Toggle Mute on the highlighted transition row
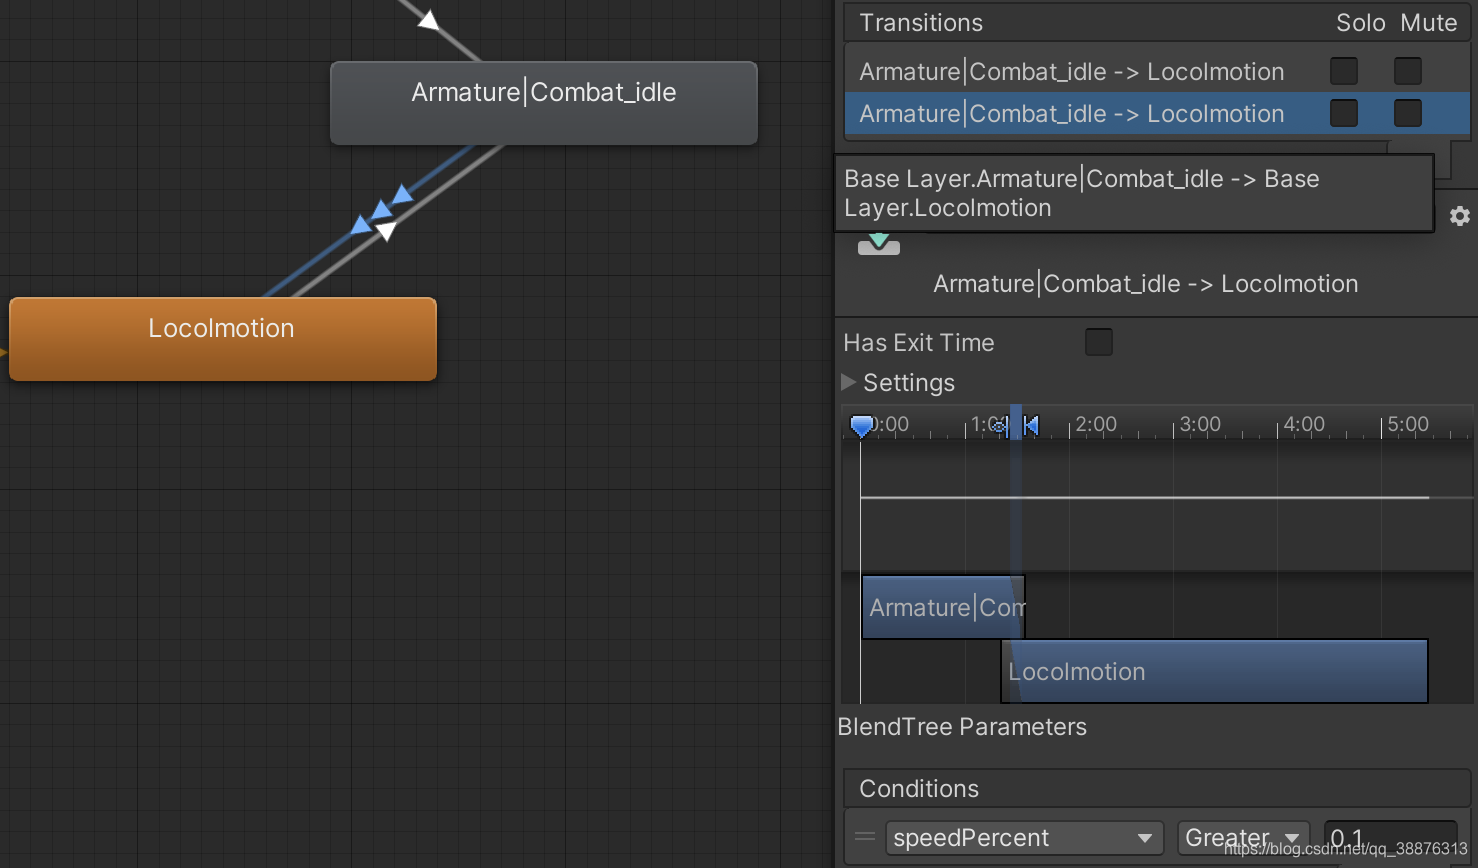This screenshot has width=1478, height=868. [x=1408, y=113]
